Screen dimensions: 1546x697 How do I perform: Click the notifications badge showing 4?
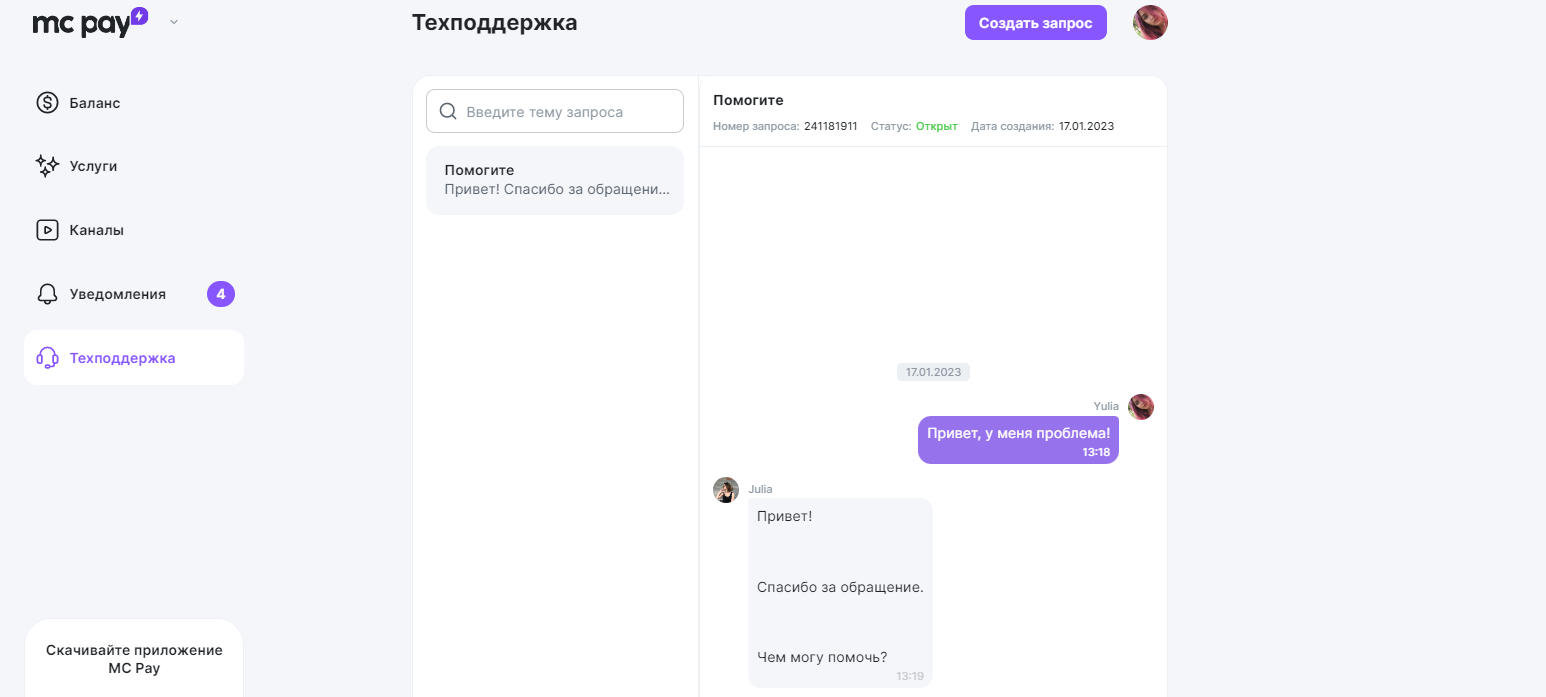point(221,294)
